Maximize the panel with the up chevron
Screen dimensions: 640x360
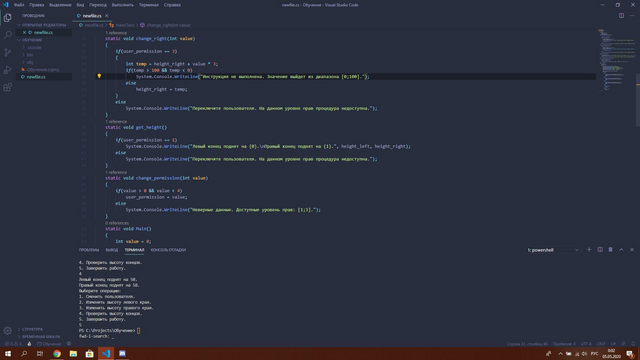(621, 249)
